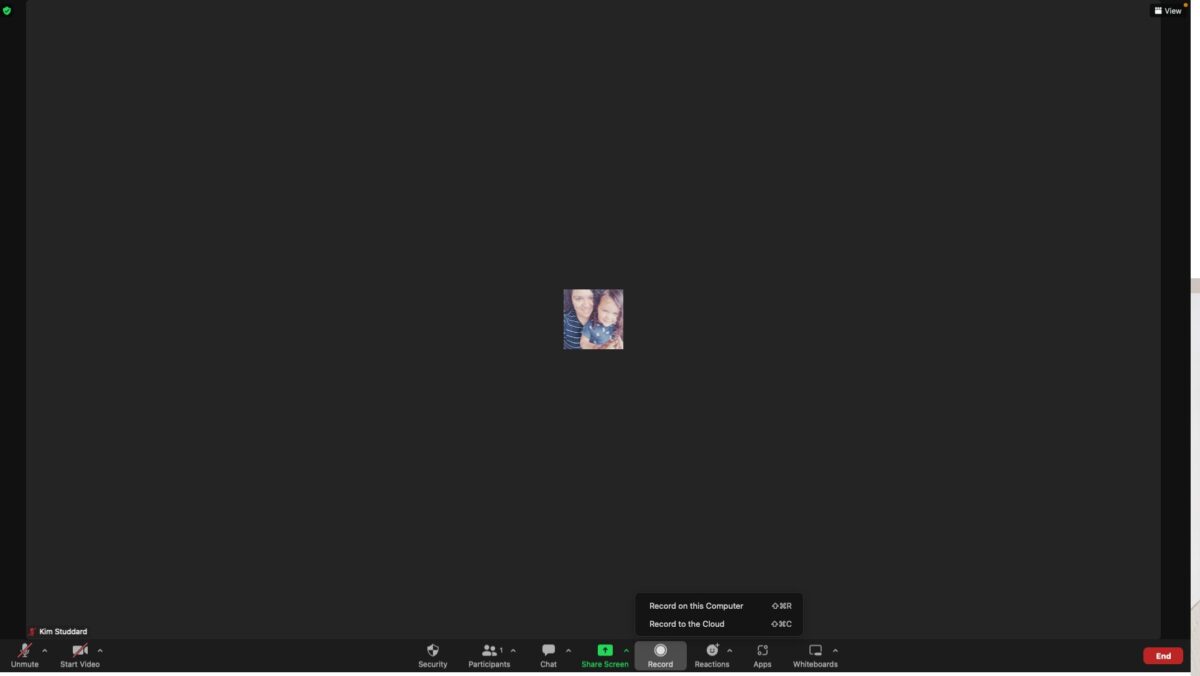Click the green encryption shield icon

[7, 11]
